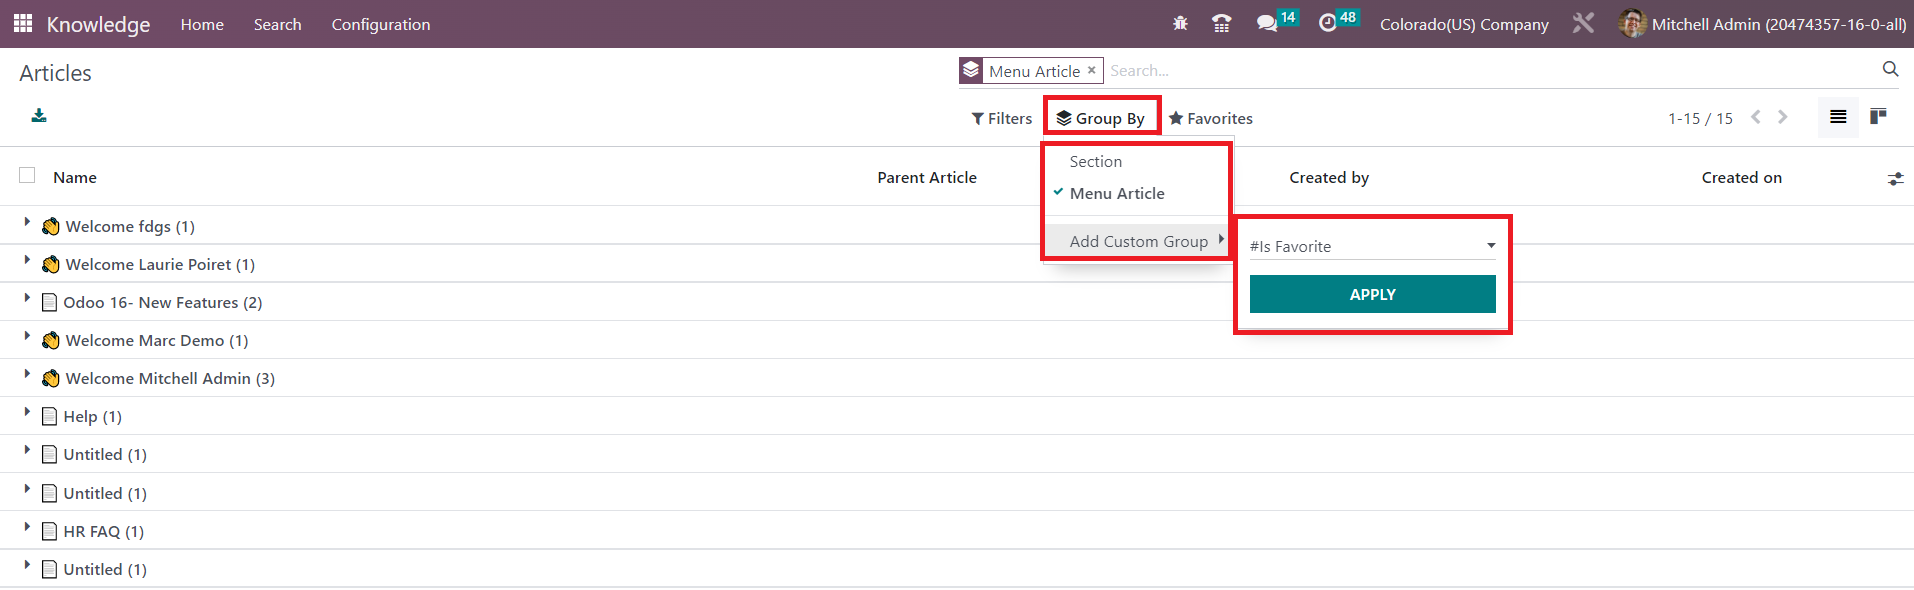The height and width of the screenshot is (590, 1914).
Task: Open the Search menu
Action: 277,24
